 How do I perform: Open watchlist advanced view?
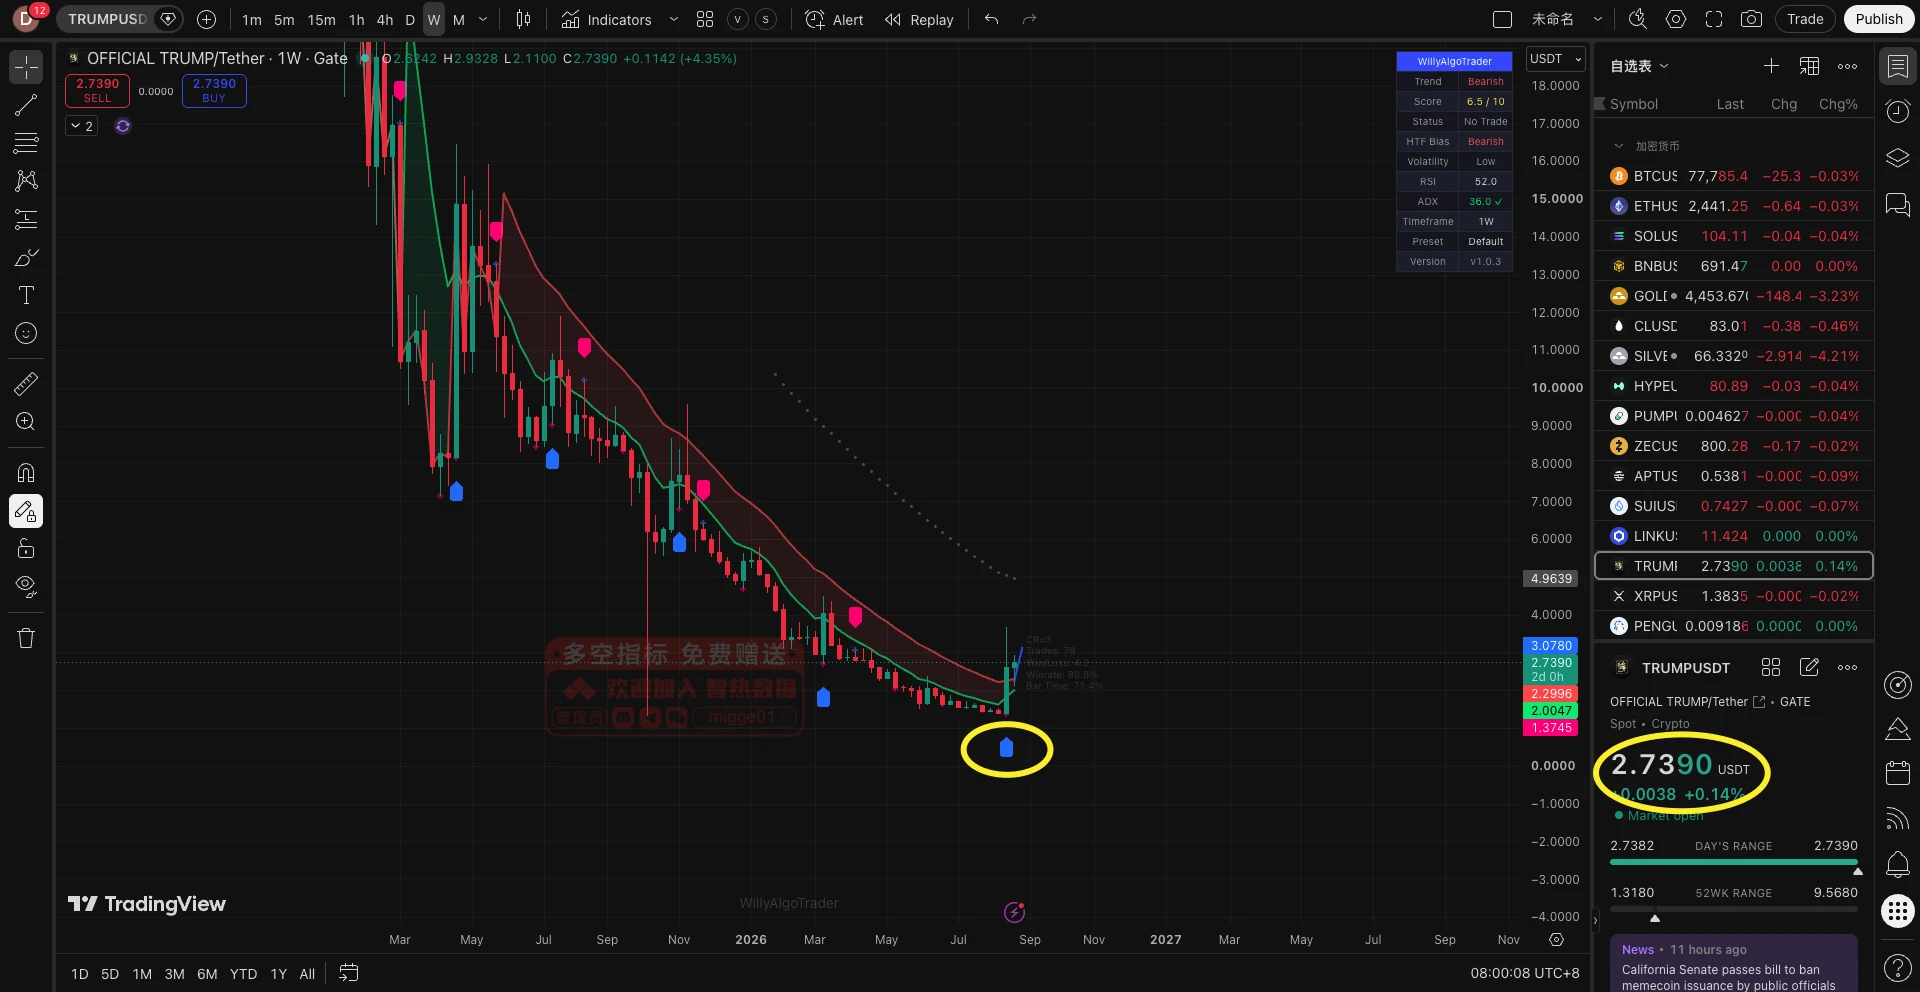point(1809,66)
